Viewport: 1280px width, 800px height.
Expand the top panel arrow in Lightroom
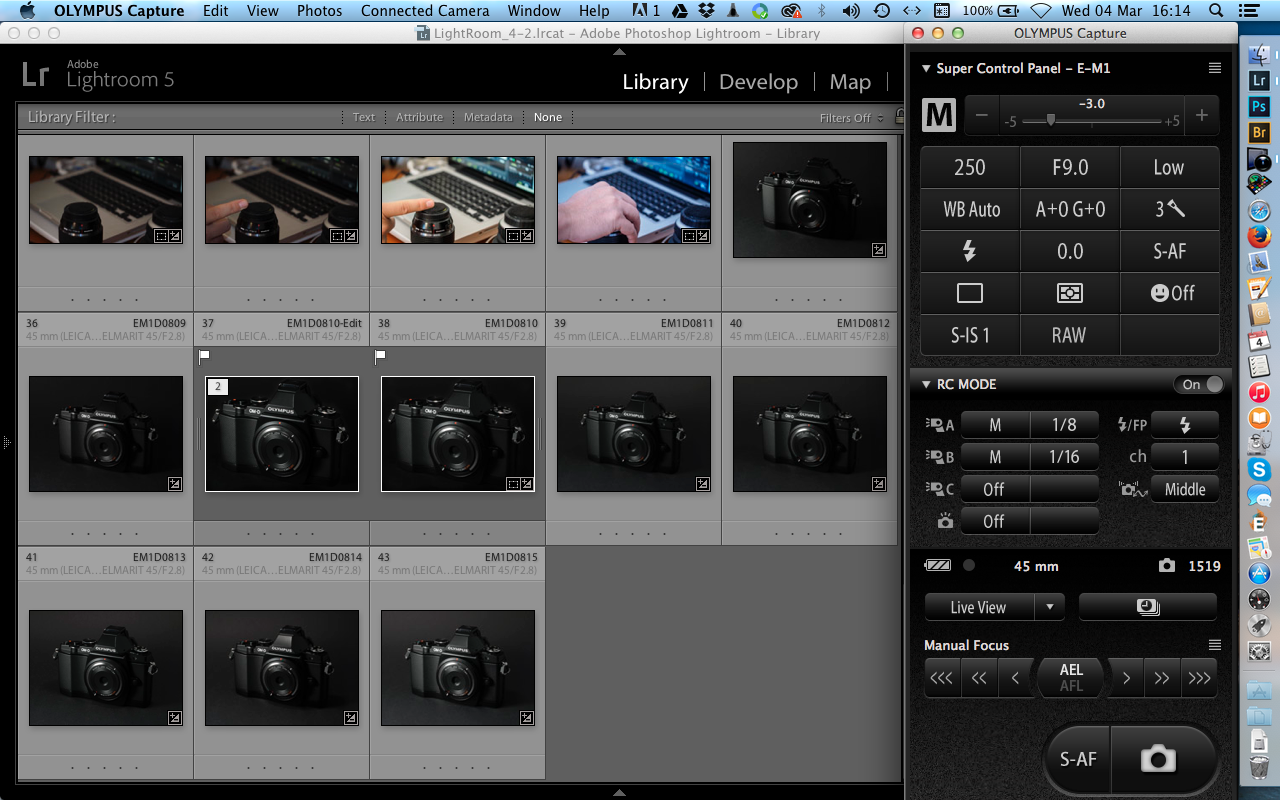pos(618,51)
